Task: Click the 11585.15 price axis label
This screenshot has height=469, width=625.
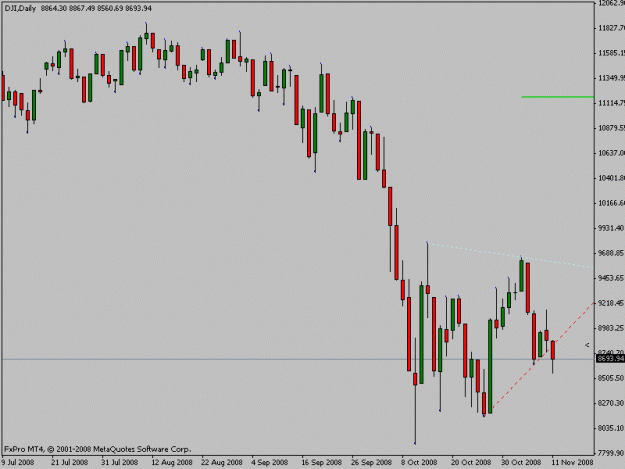Action: (611, 53)
